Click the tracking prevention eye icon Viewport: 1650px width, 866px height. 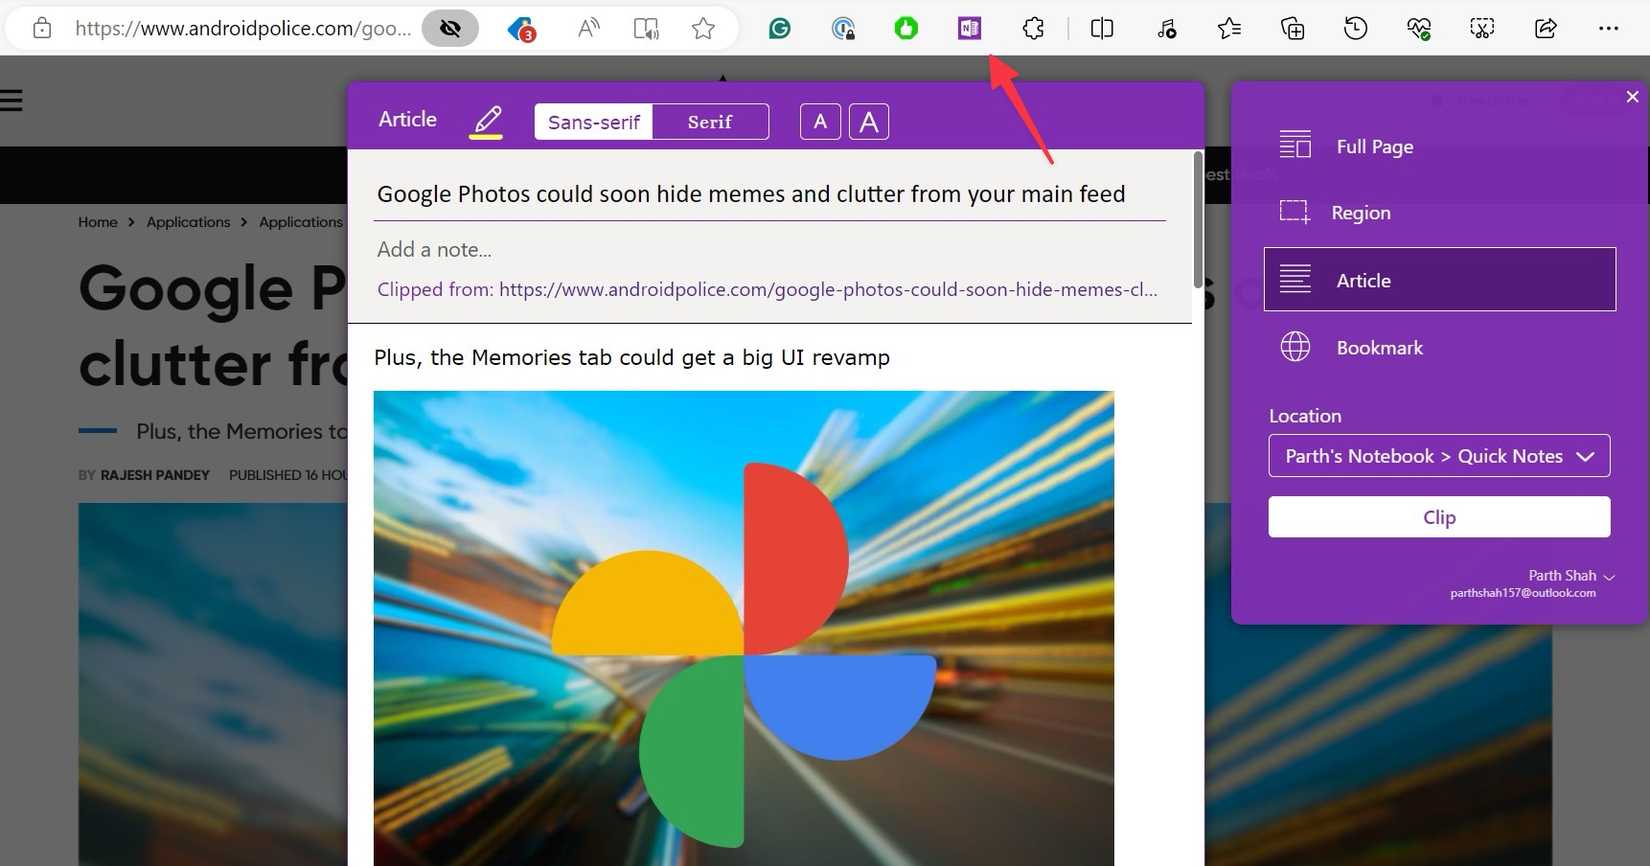[450, 28]
